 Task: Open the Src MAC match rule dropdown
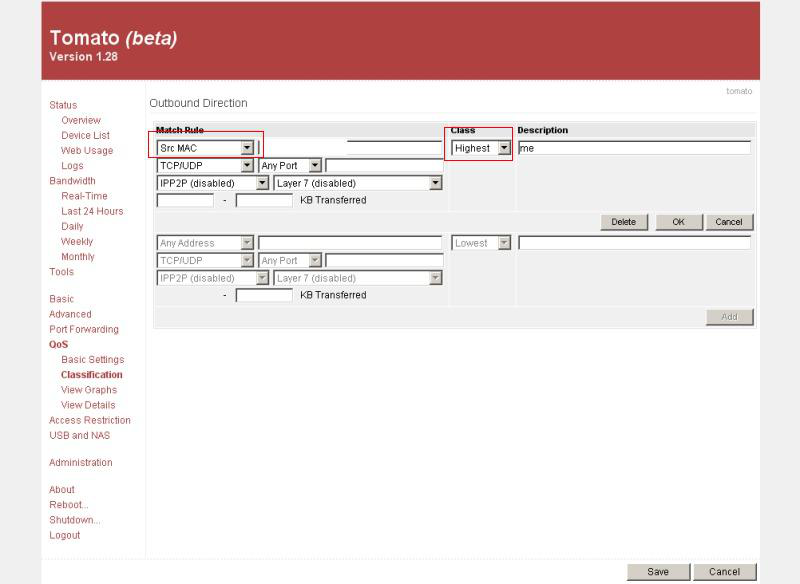(x=205, y=148)
